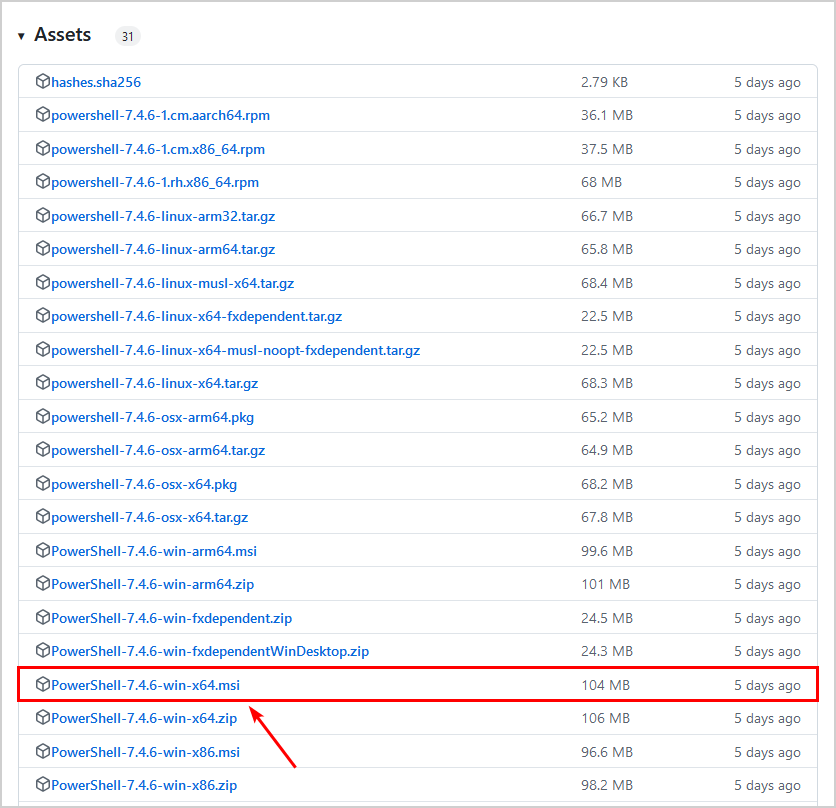Click the package icon for linux-arm64.tar.gz
The image size is (836, 808).
click(43, 249)
